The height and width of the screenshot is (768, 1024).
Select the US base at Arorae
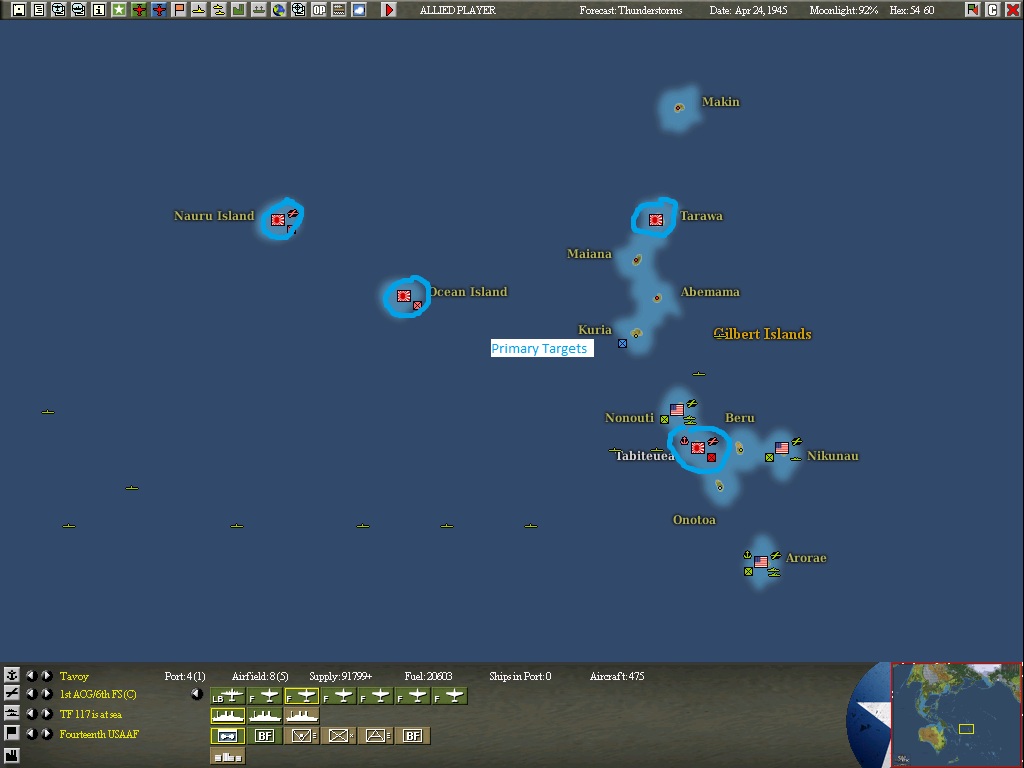point(761,562)
